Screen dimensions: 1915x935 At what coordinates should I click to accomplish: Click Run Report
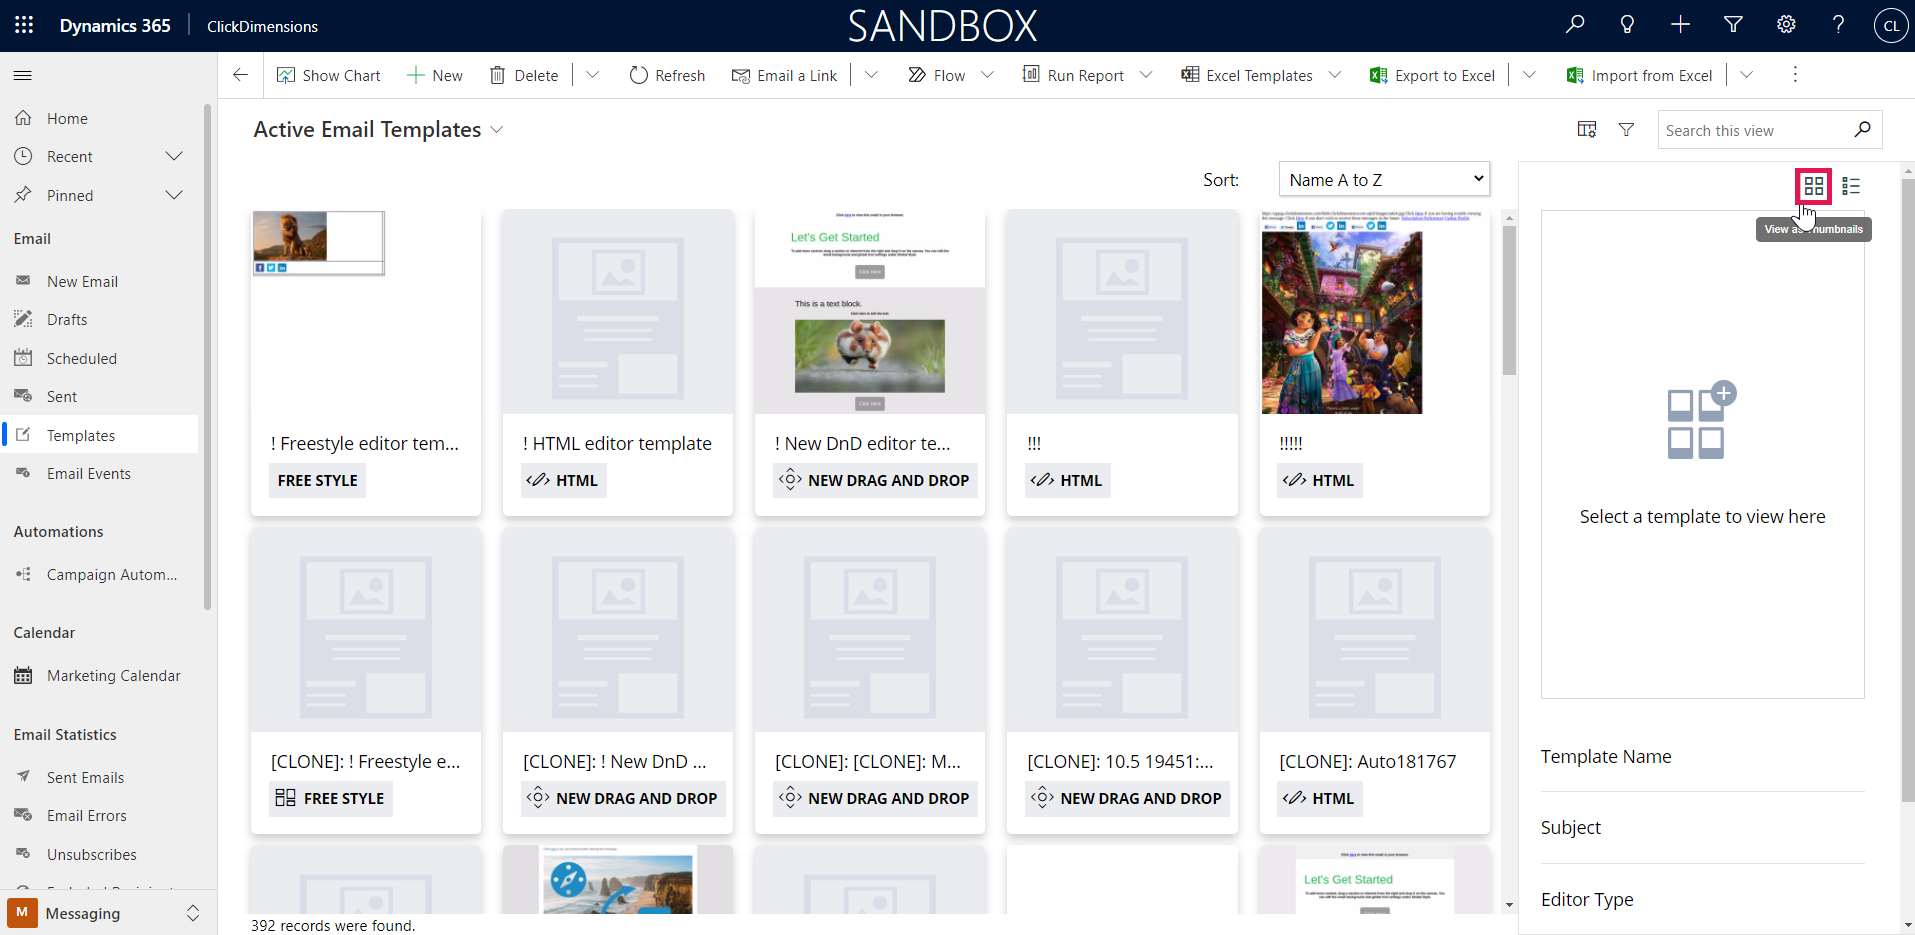coord(1073,75)
